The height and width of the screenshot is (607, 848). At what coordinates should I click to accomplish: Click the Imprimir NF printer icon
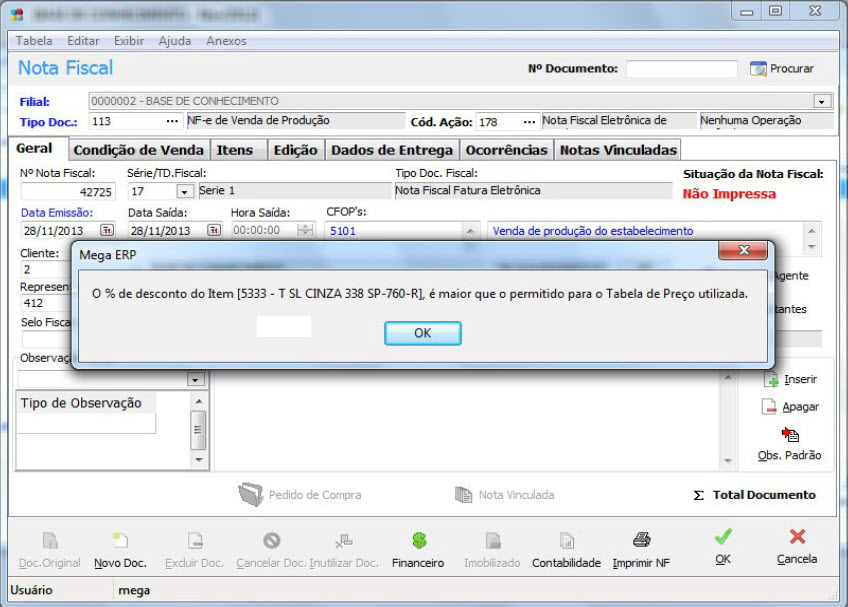641,541
